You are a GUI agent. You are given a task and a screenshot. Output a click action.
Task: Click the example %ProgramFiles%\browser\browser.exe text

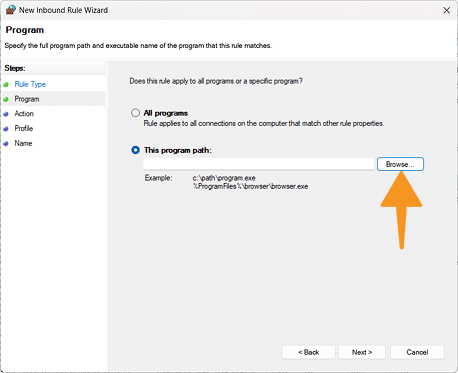pos(250,186)
